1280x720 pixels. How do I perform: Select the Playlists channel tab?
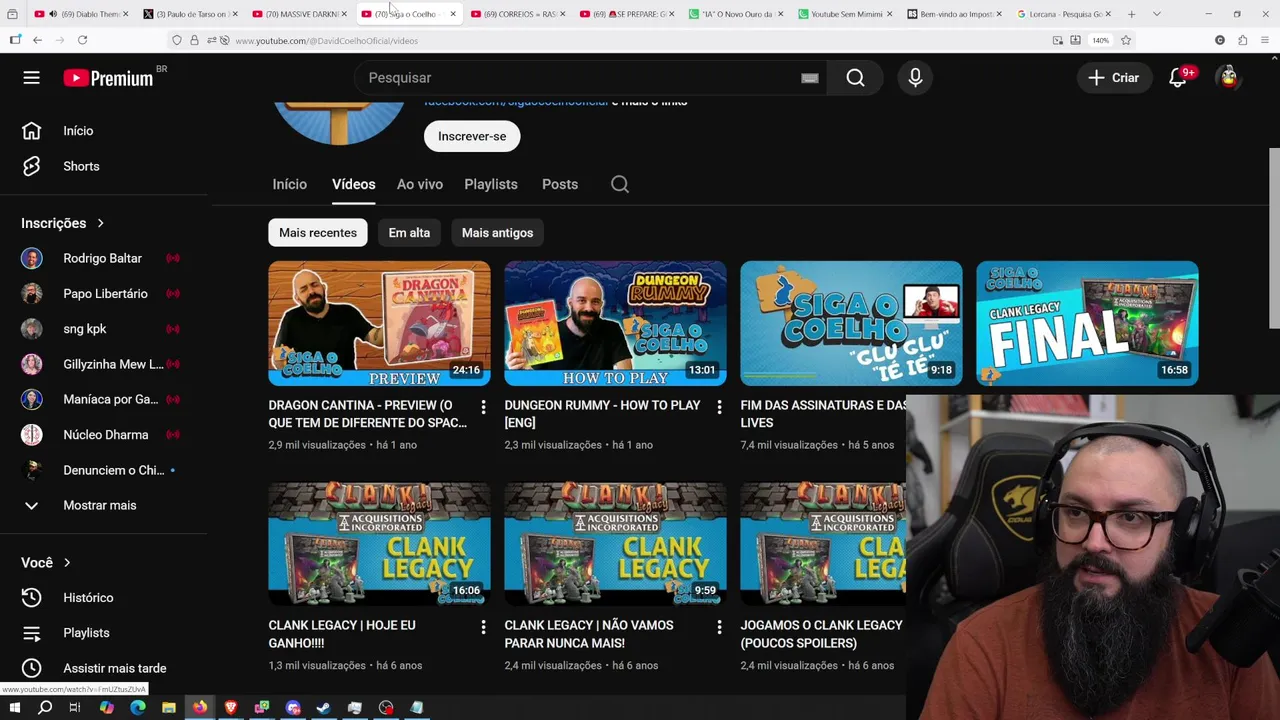[491, 184]
